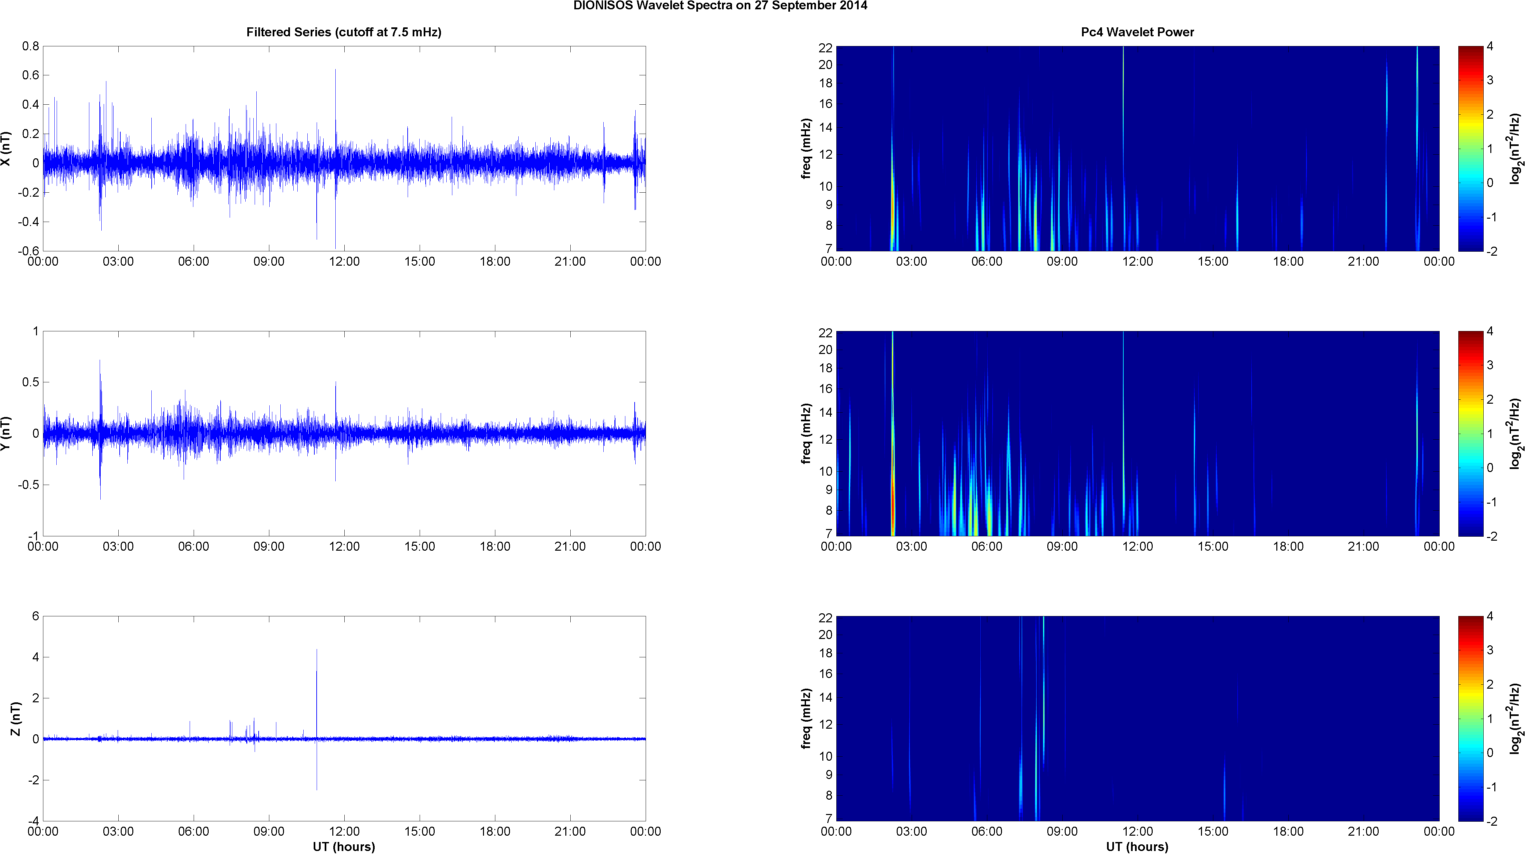Click 'log2(nT²/Hz)' label of the Y spectrogram colorbar
This screenshot has width=1525, height=854.
pos(1517,433)
